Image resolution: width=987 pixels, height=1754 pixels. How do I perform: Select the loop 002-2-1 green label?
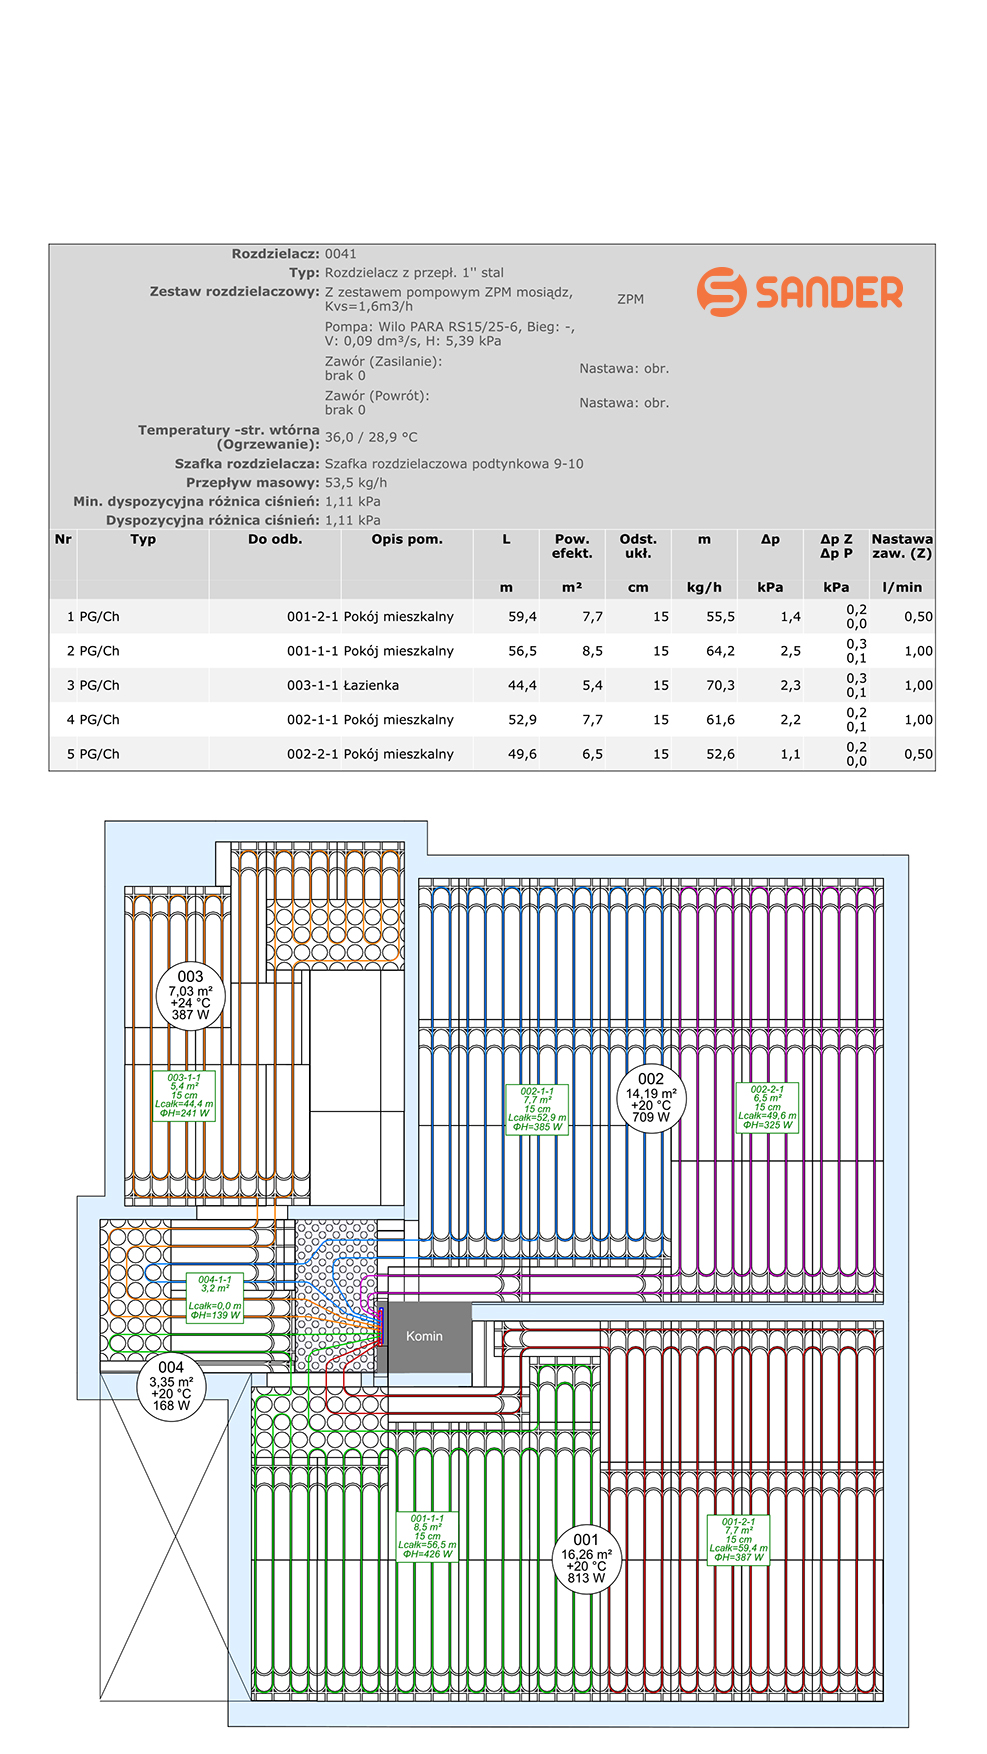[767, 1107]
